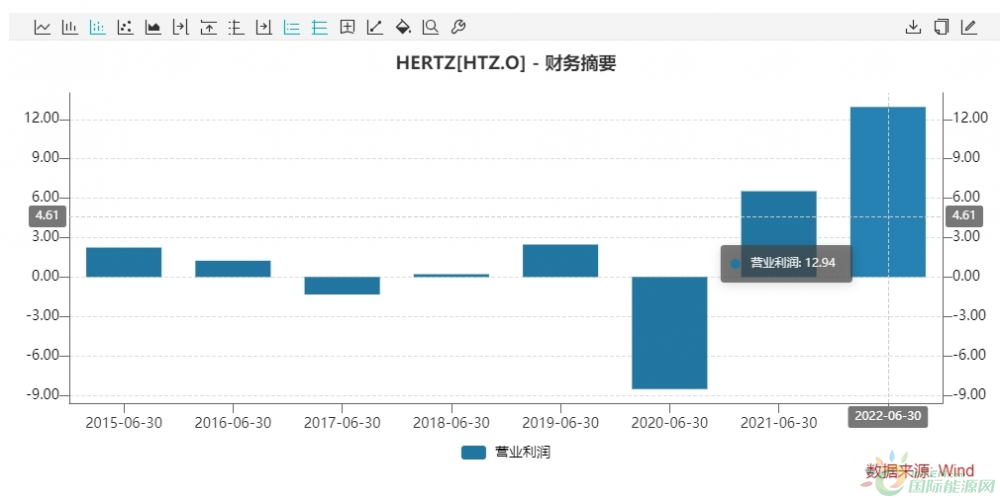Click the x-axis label 2017-06-30
This screenshot has width=1000, height=501.
tap(342, 423)
